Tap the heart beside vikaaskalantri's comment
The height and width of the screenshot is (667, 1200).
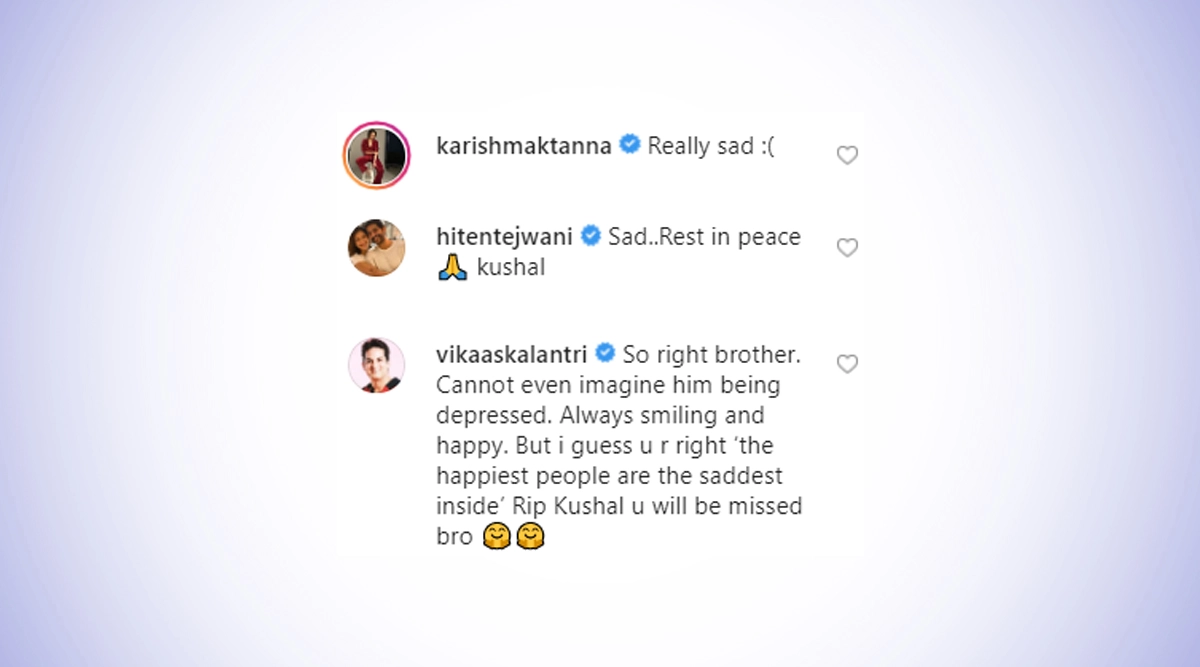(847, 364)
